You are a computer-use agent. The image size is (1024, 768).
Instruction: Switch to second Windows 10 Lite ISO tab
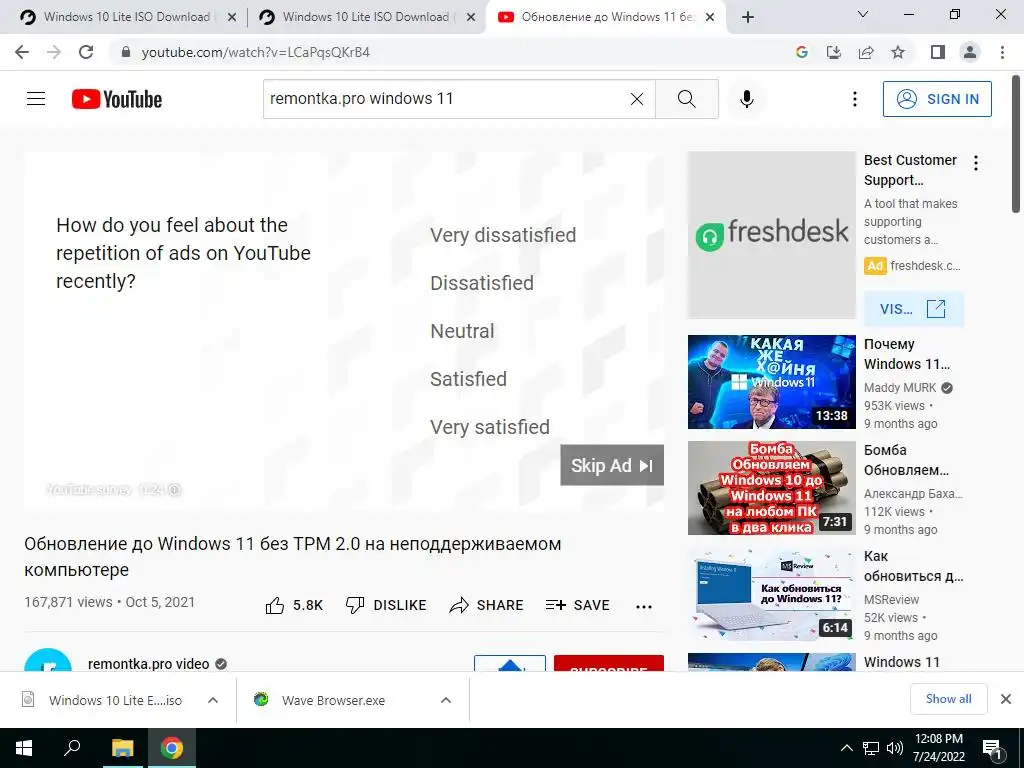pyautogui.click(x=366, y=17)
